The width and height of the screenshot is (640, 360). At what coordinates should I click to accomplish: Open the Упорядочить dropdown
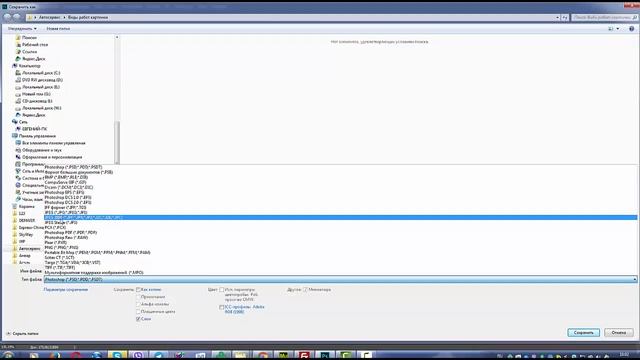click(x=22, y=29)
